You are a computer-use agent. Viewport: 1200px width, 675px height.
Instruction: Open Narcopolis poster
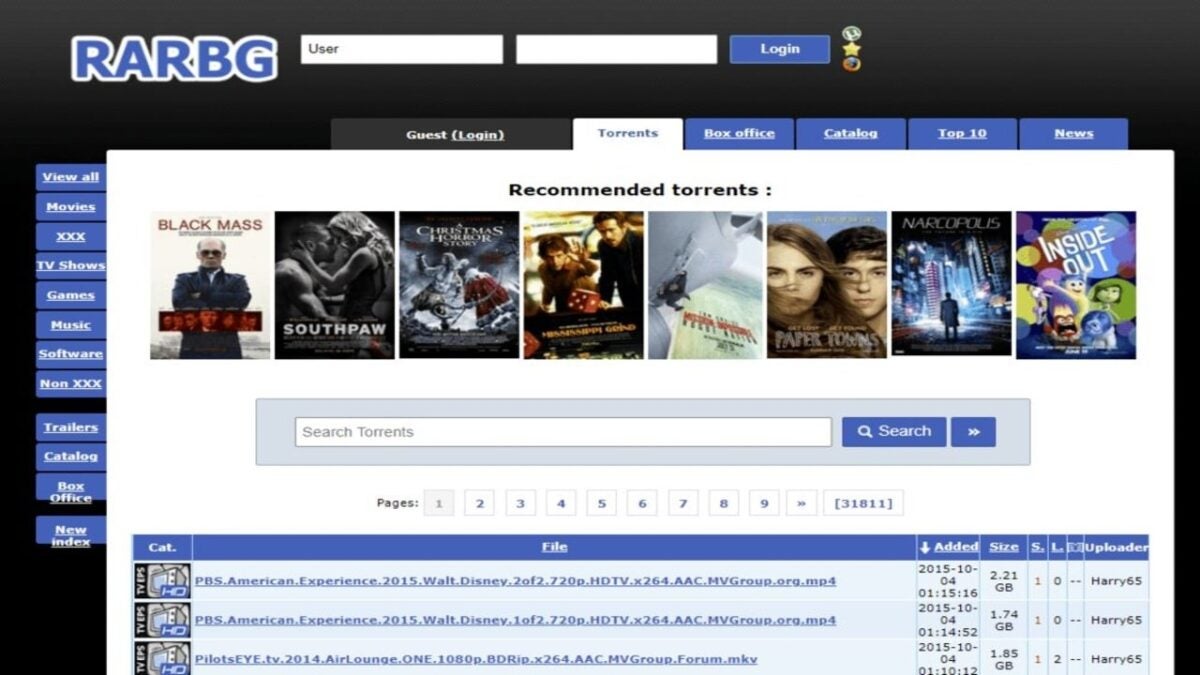pos(951,285)
